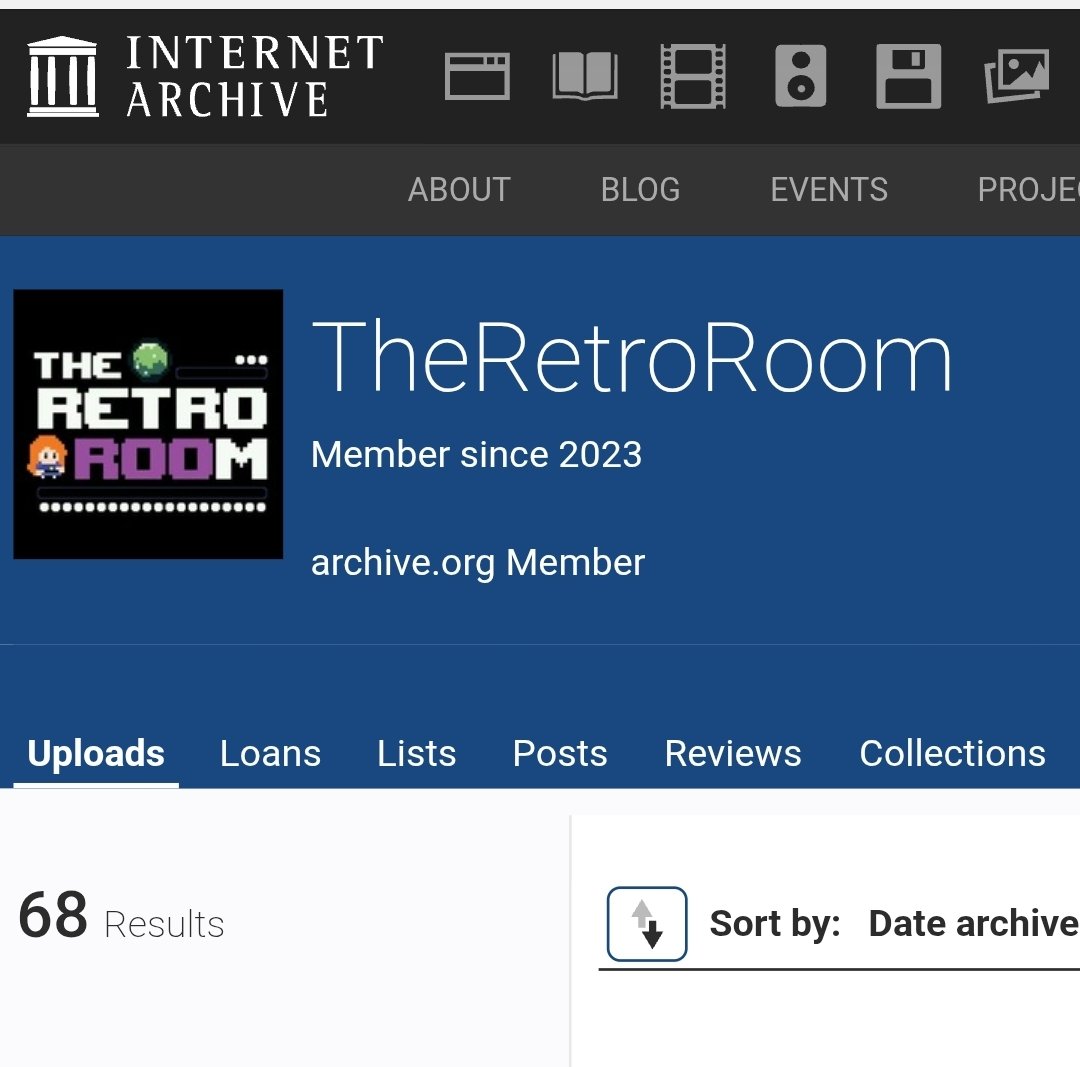Switch to the Loans tab

pos(271,754)
